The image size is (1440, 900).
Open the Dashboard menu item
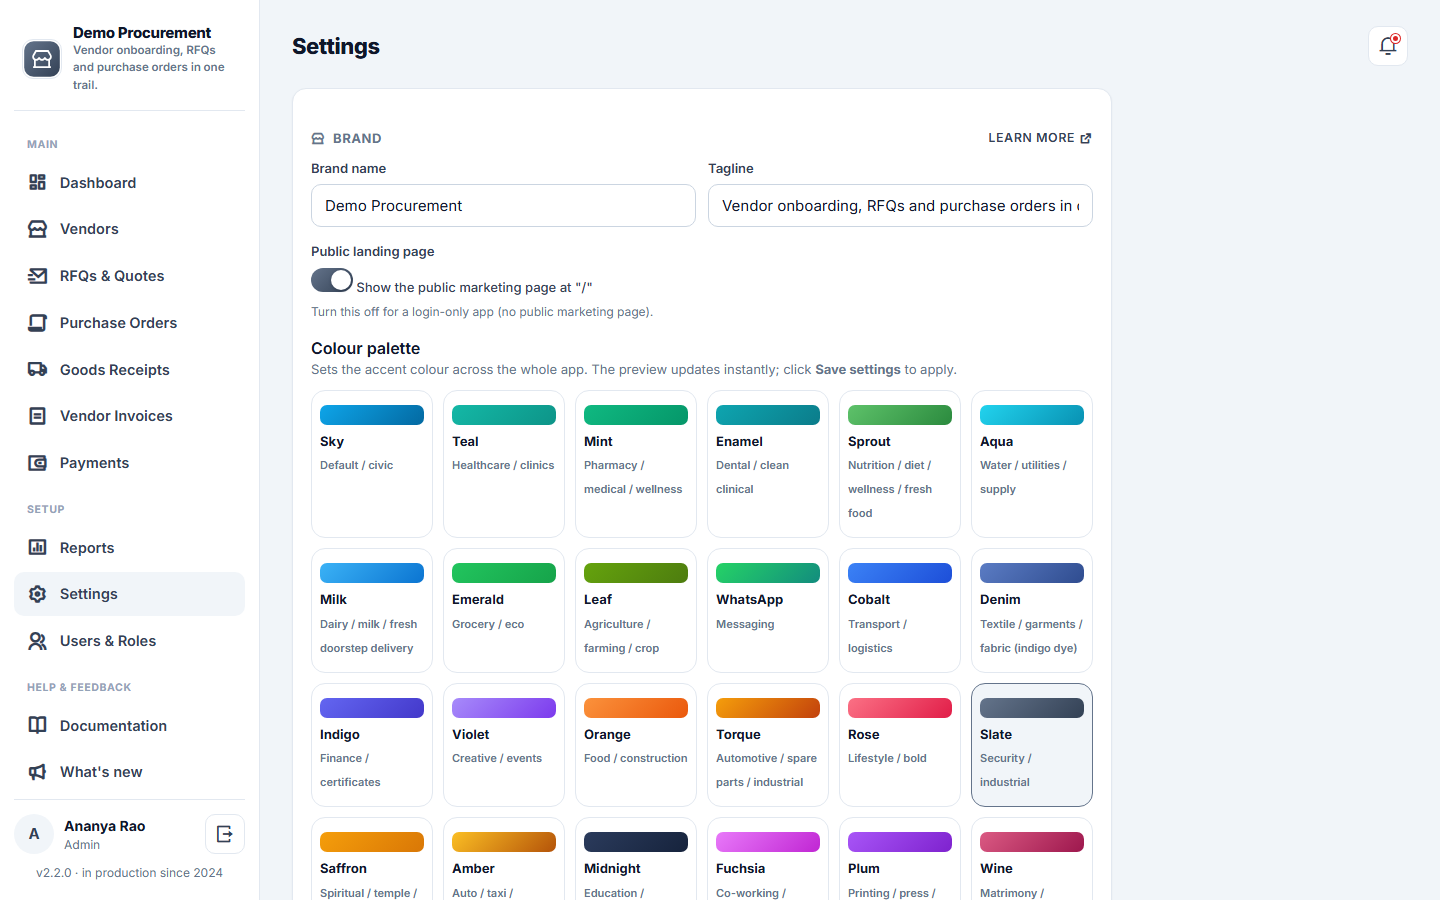click(x=129, y=182)
